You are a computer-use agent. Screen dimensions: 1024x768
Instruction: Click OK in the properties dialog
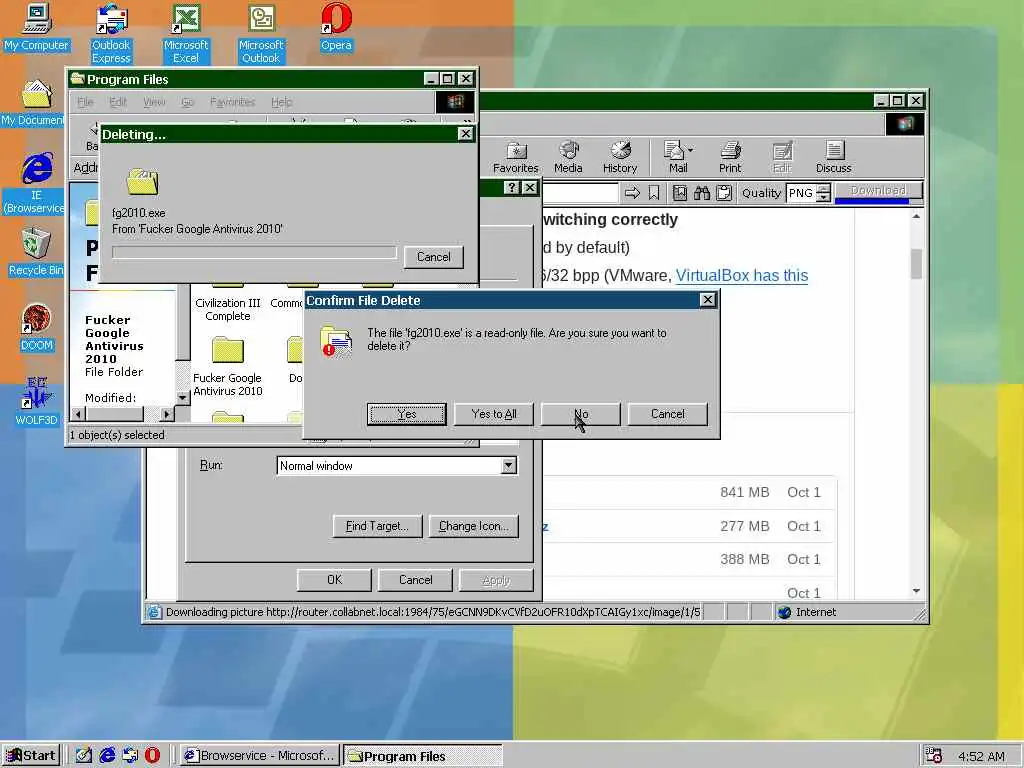pos(334,580)
